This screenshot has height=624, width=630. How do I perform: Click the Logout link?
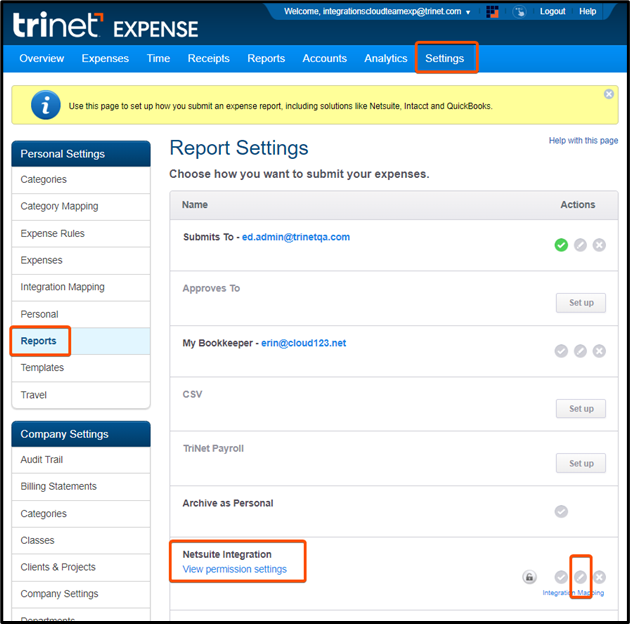tap(552, 12)
